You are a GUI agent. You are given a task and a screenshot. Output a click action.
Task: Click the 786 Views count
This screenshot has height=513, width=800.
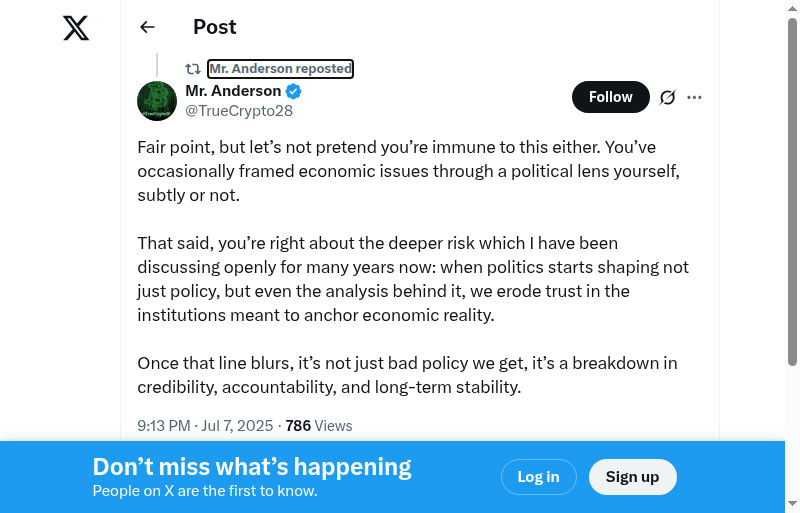tap(319, 425)
